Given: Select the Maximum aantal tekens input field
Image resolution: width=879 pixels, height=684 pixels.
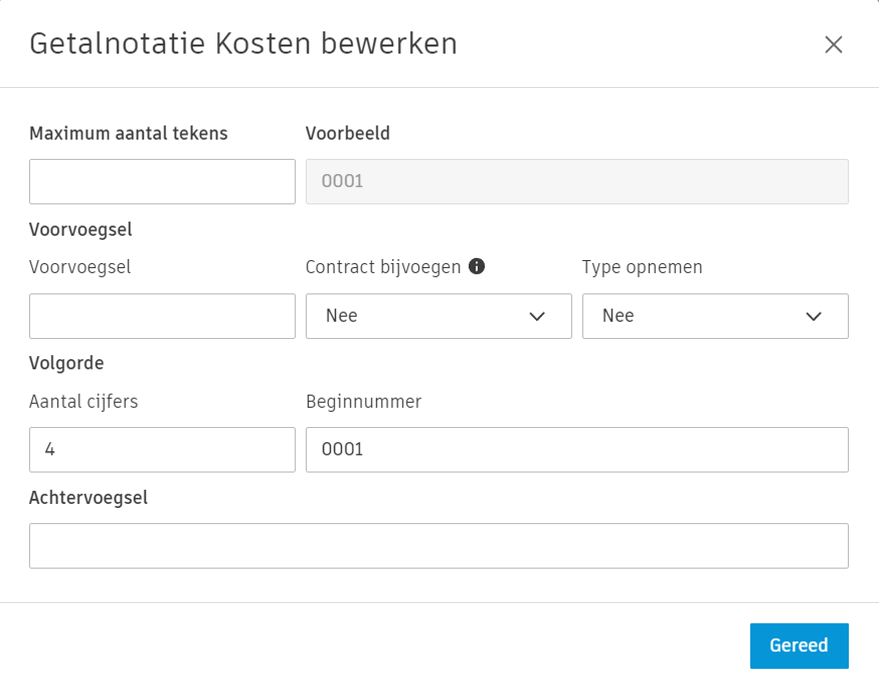Looking at the screenshot, I should (x=161, y=181).
